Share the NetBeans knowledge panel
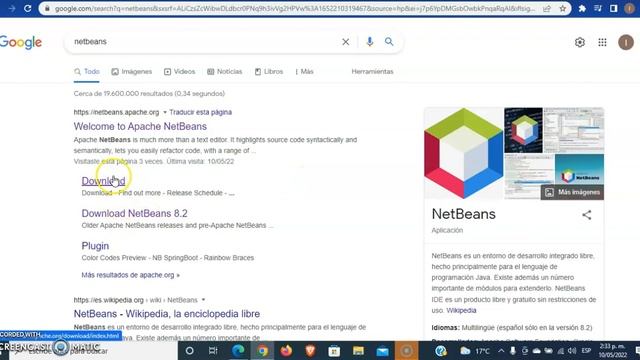 click(x=587, y=215)
